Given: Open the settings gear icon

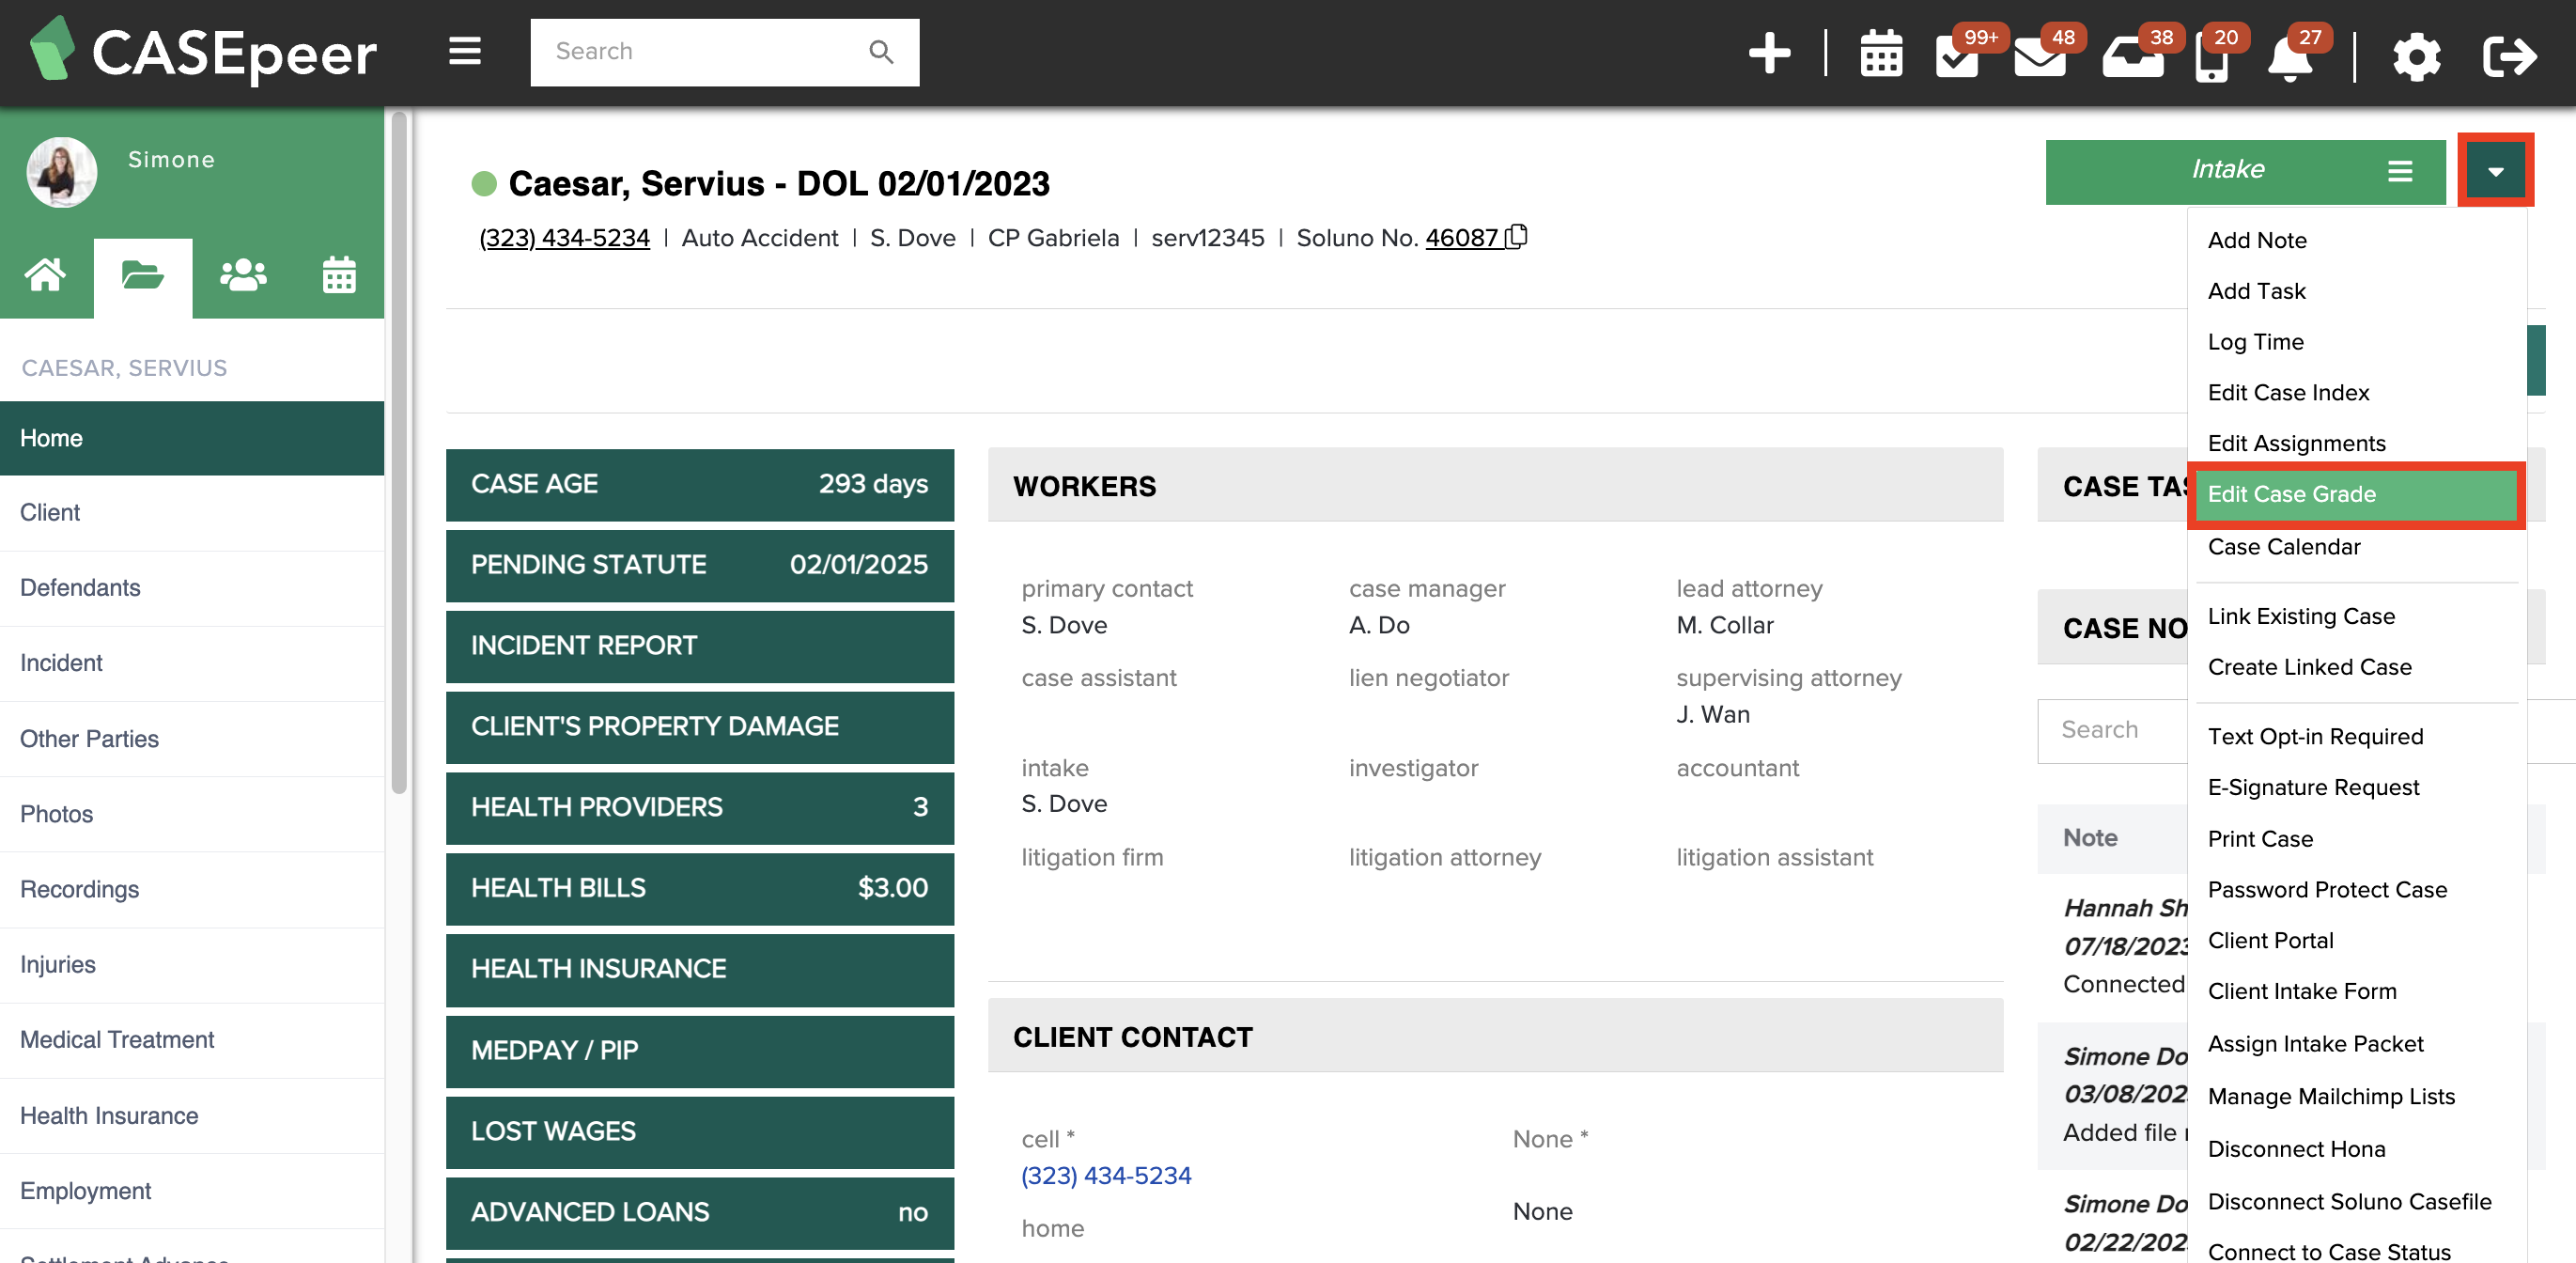Looking at the screenshot, I should pos(2416,56).
